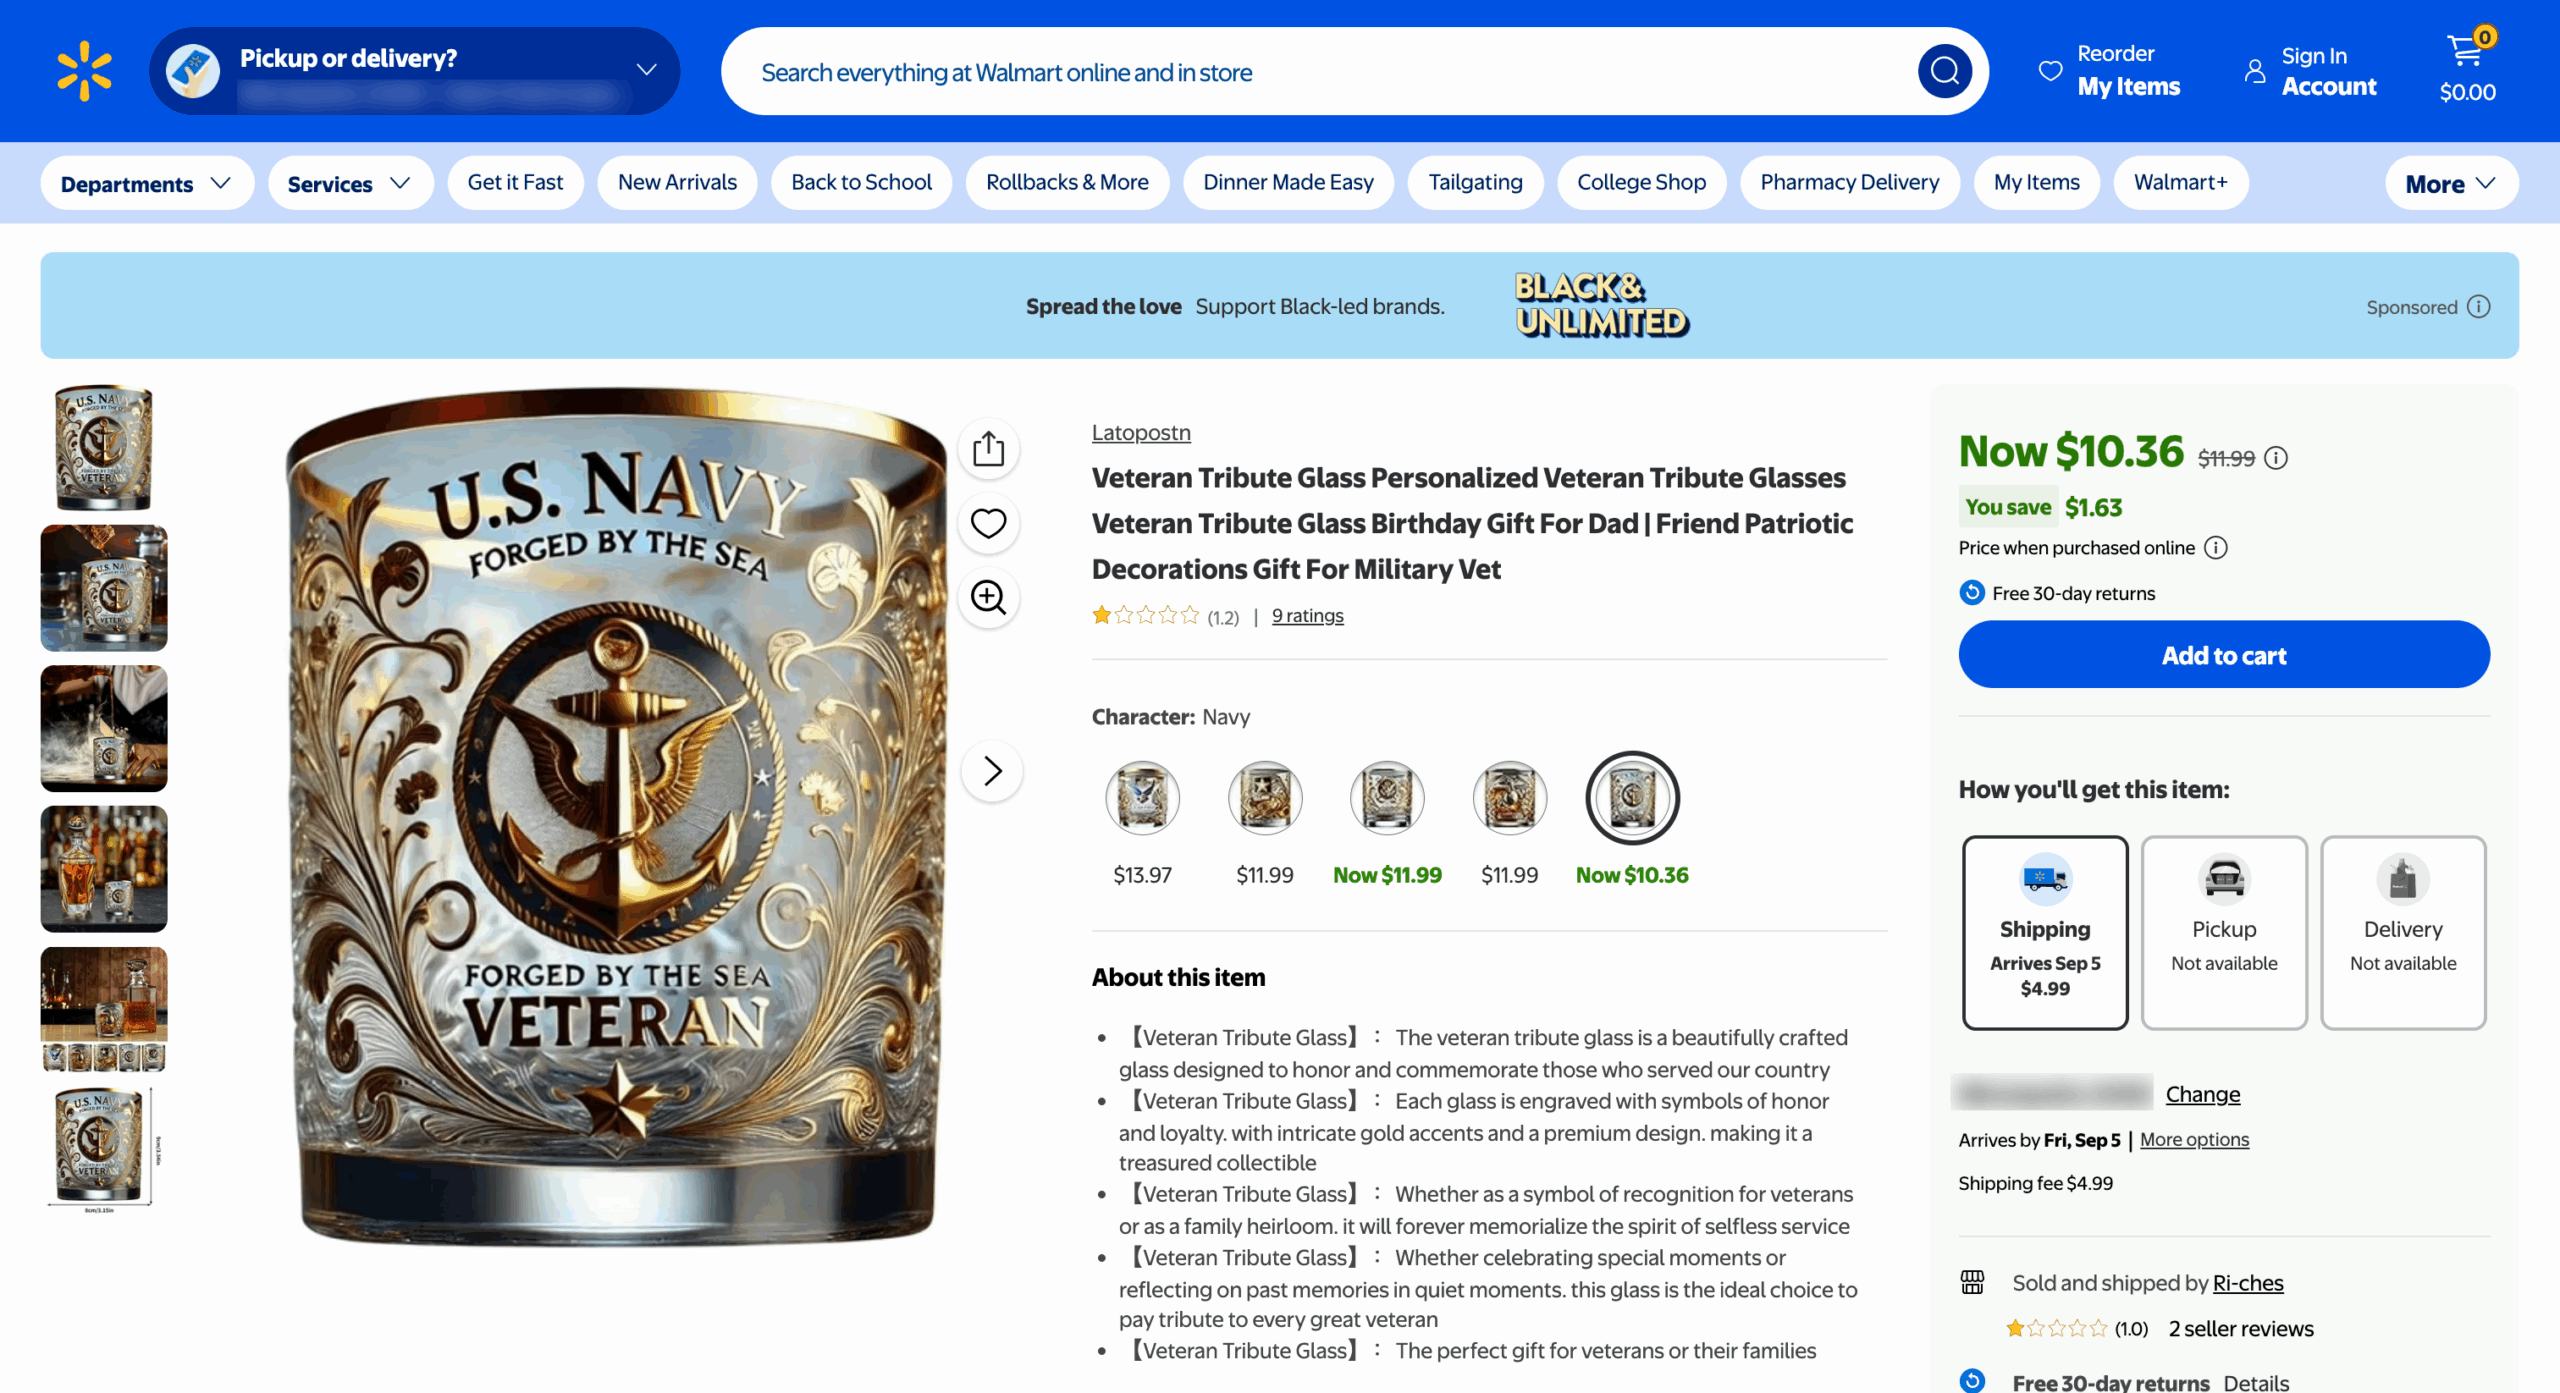Go to Pharmacy Delivery
The height and width of the screenshot is (1393, 2560).
click(x=1849, y=183)
